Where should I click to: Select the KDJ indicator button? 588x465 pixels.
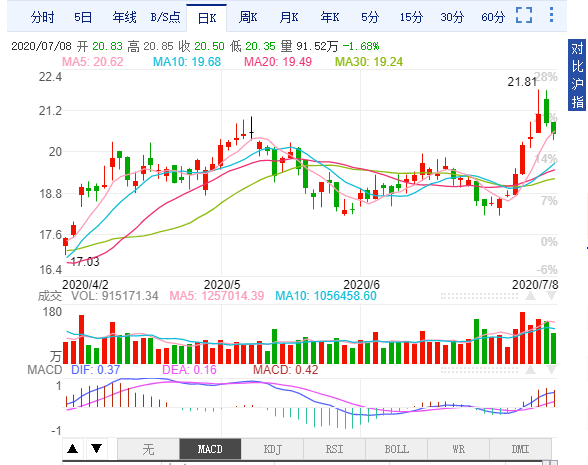click(272, 449)
